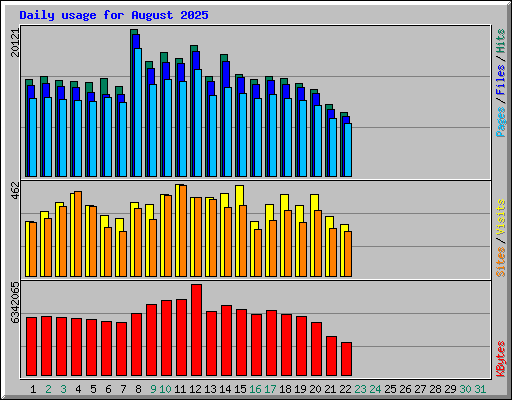This screenshot has width=512, height=400.
Task: Click day 31 on the x-axis
Action: coord(480,389)
